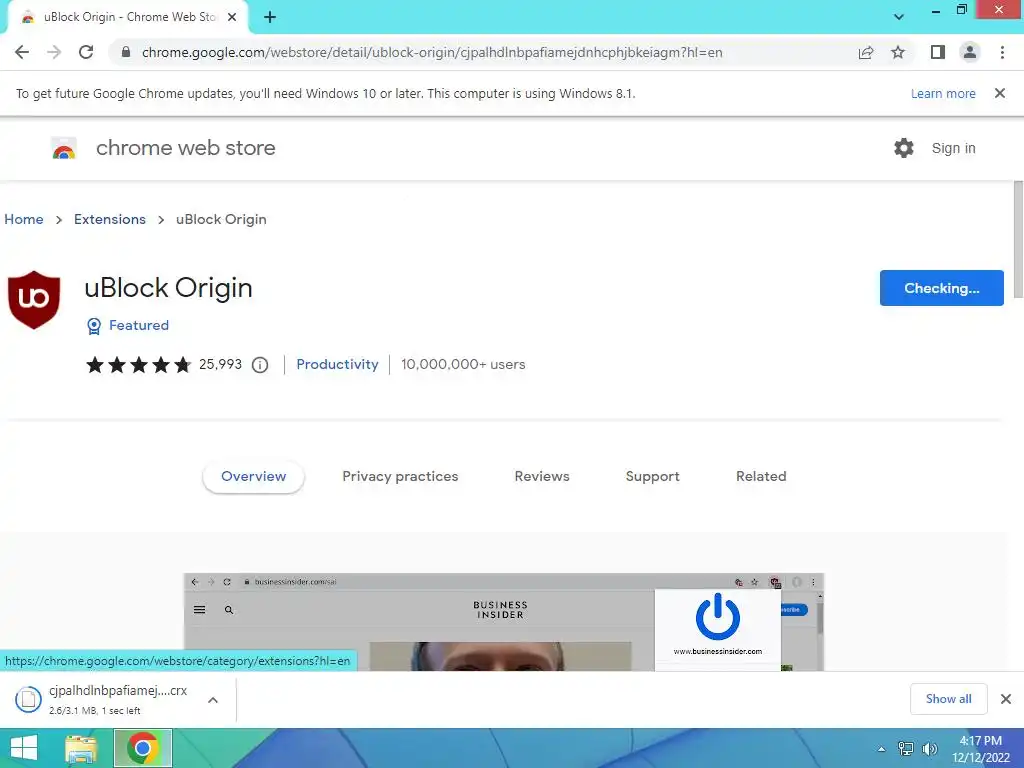This screenshot has height=768, width=1024.
Task: Select the Overview tab
Action: 253,477
